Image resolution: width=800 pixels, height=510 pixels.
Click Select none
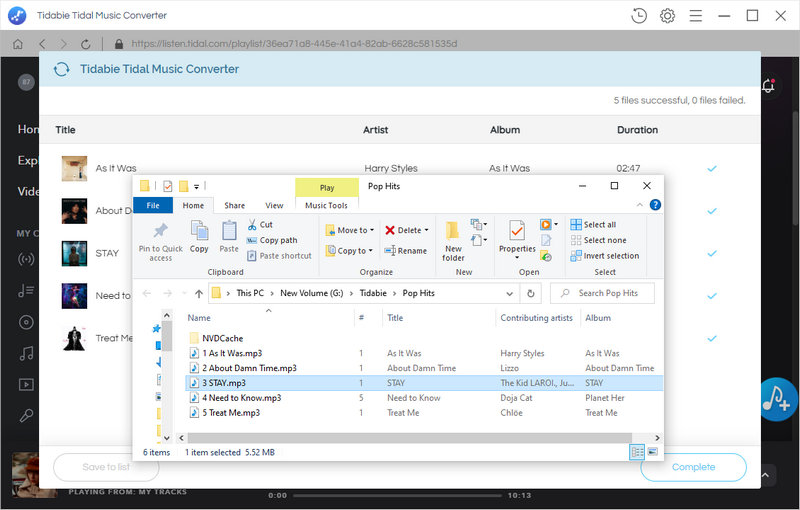point(598,240)
